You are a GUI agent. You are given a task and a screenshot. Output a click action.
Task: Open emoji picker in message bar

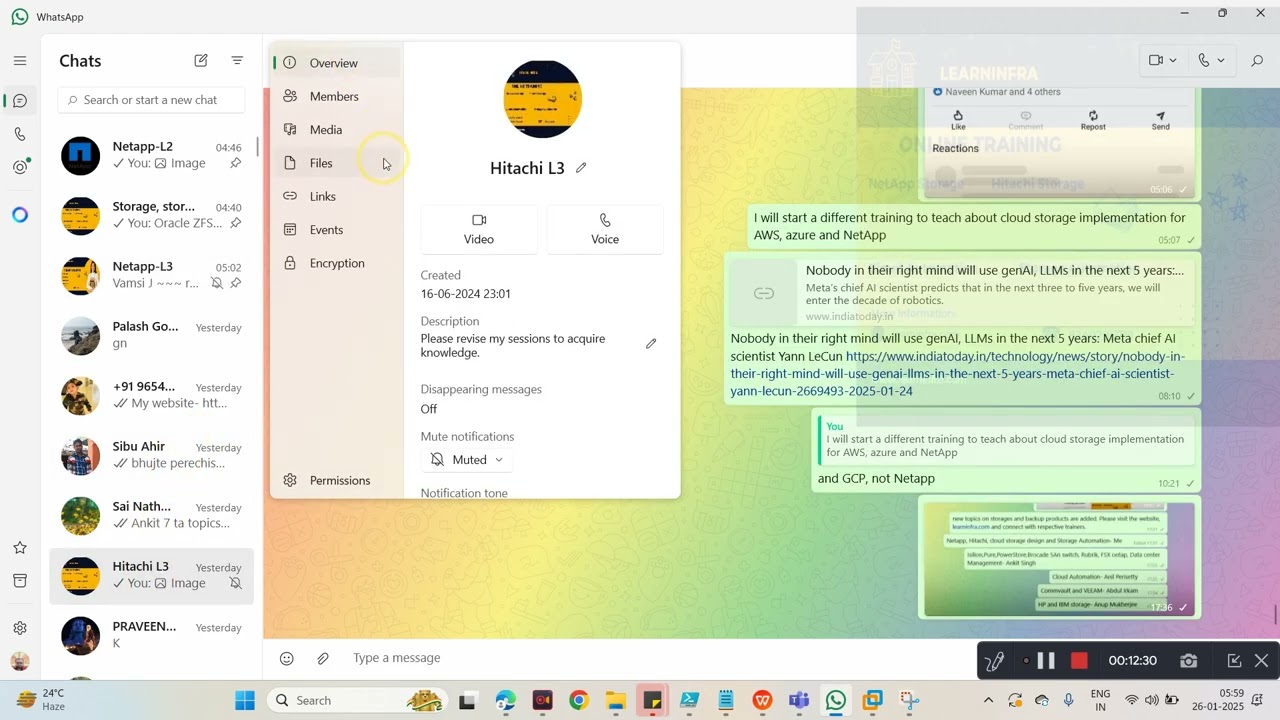coord(287,658)
